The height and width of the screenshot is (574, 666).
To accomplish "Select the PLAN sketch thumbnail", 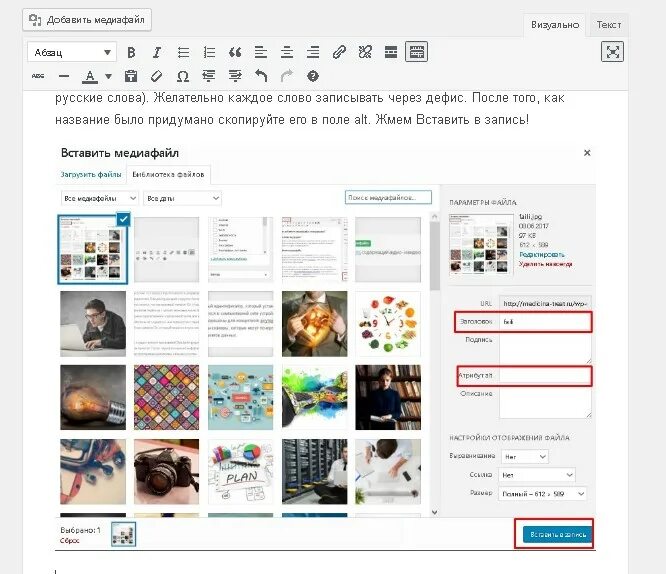I will (240, 472).
